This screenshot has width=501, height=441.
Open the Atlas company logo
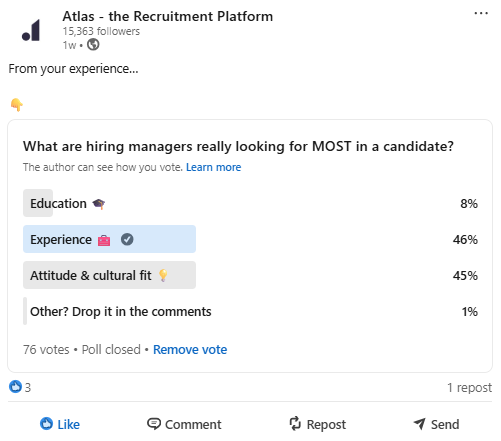(31, 30)
